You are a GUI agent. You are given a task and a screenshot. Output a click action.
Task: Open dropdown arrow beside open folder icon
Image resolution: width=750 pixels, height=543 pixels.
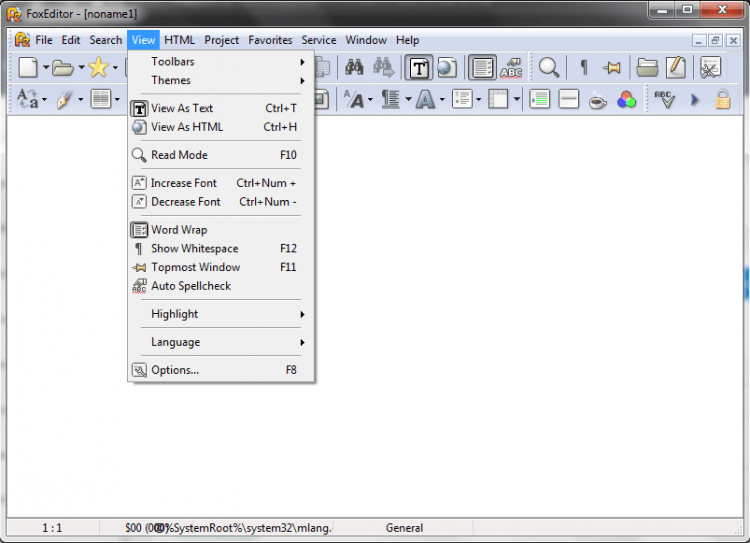pos(81,67)
